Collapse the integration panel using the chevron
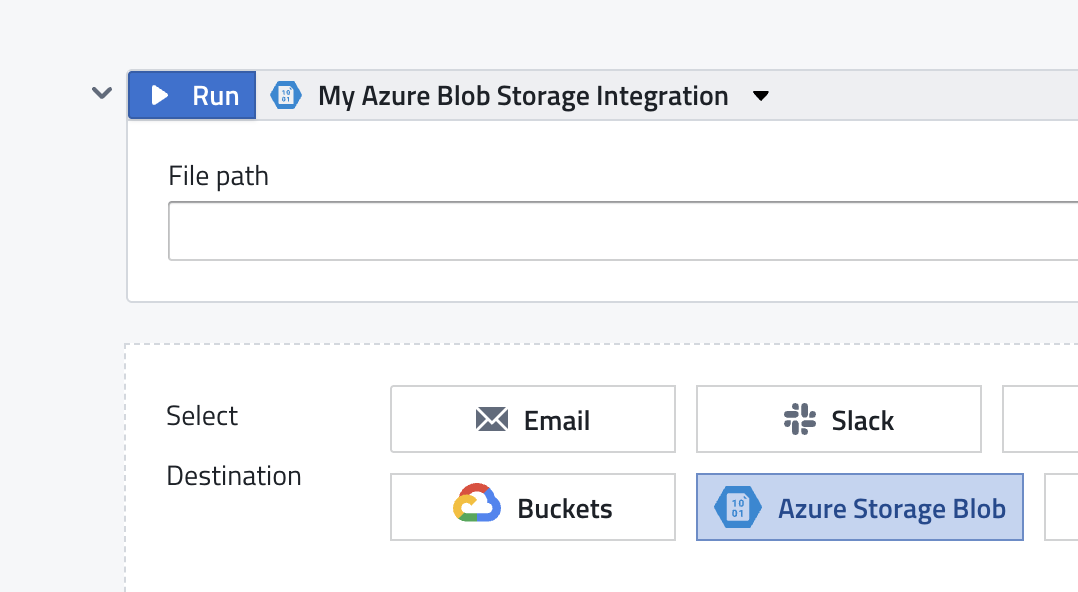Viewport: 1078px width, 592px height. point(101,92)
